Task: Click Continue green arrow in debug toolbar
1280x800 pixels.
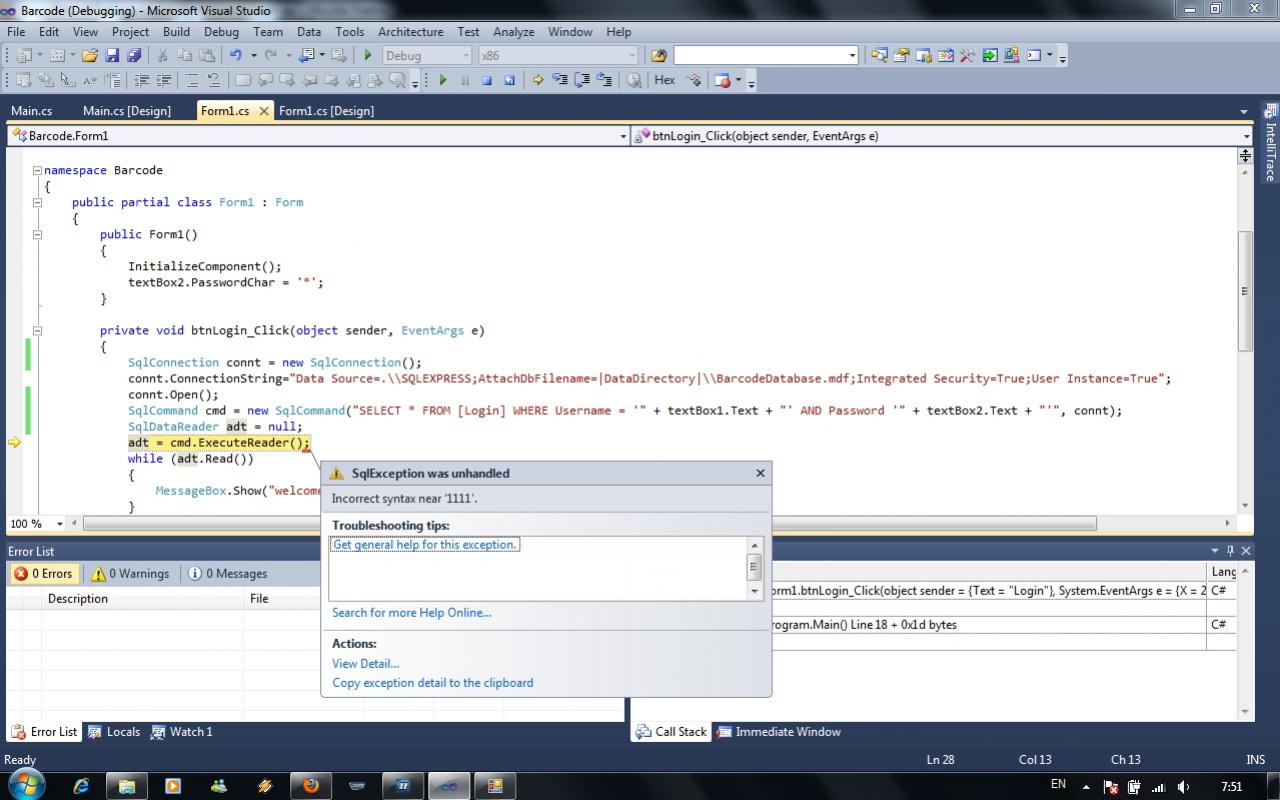Action: pyautogui.click(x=442, y=80)
